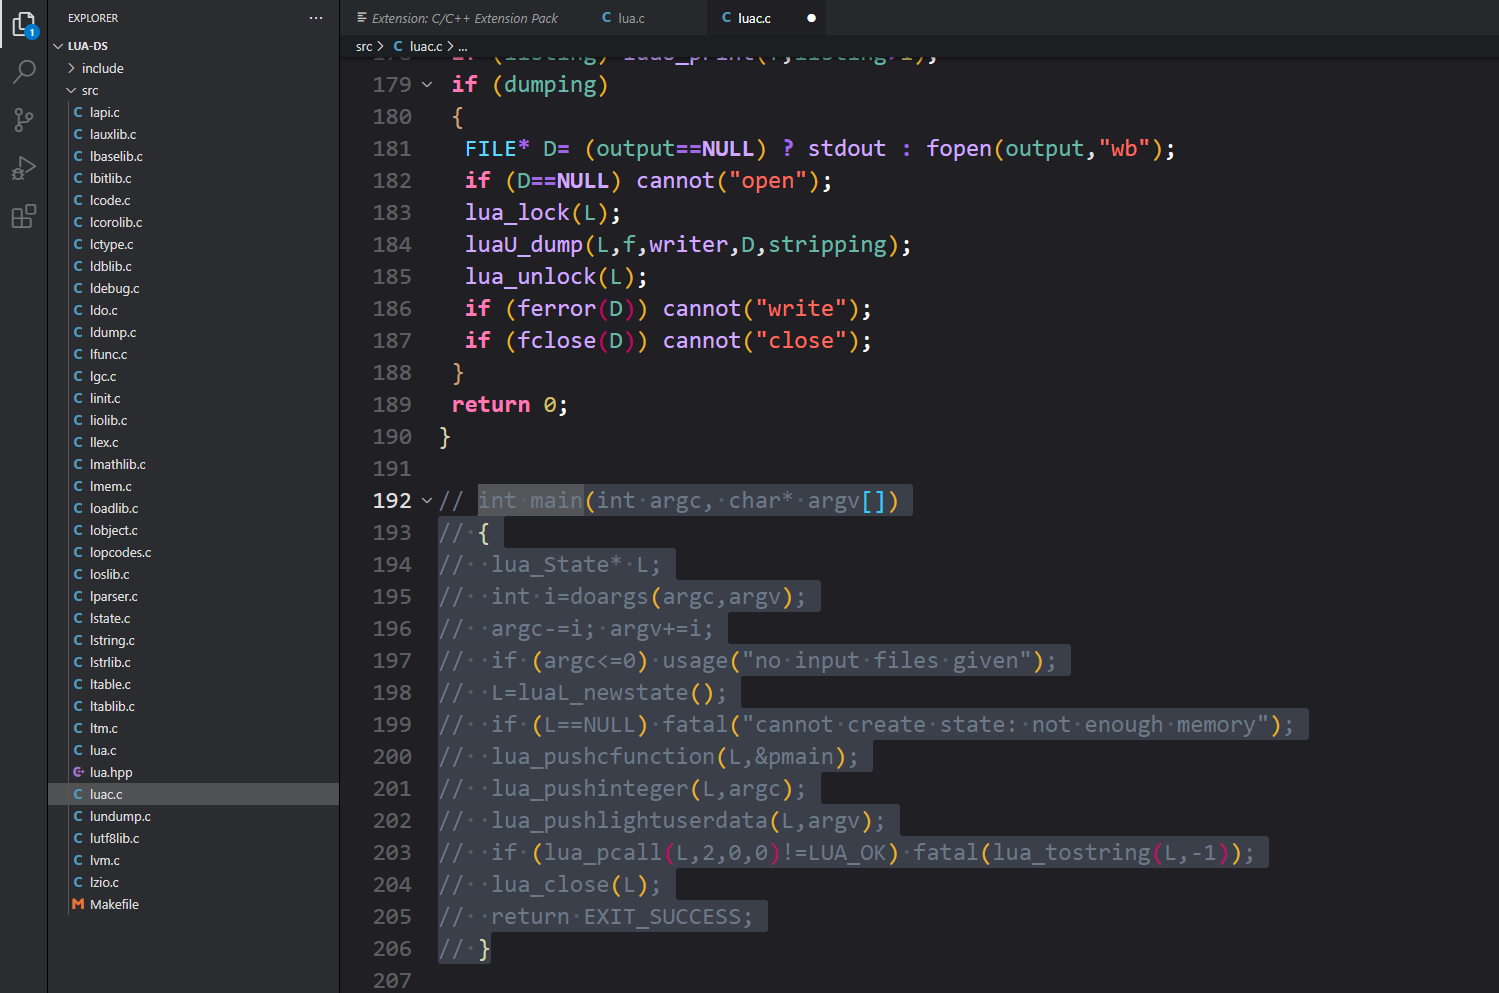Image resolution: width=1499 pixels, height=993 pixels.
Task: Open the Run and Debug view
Action: (x=24, y=168)
